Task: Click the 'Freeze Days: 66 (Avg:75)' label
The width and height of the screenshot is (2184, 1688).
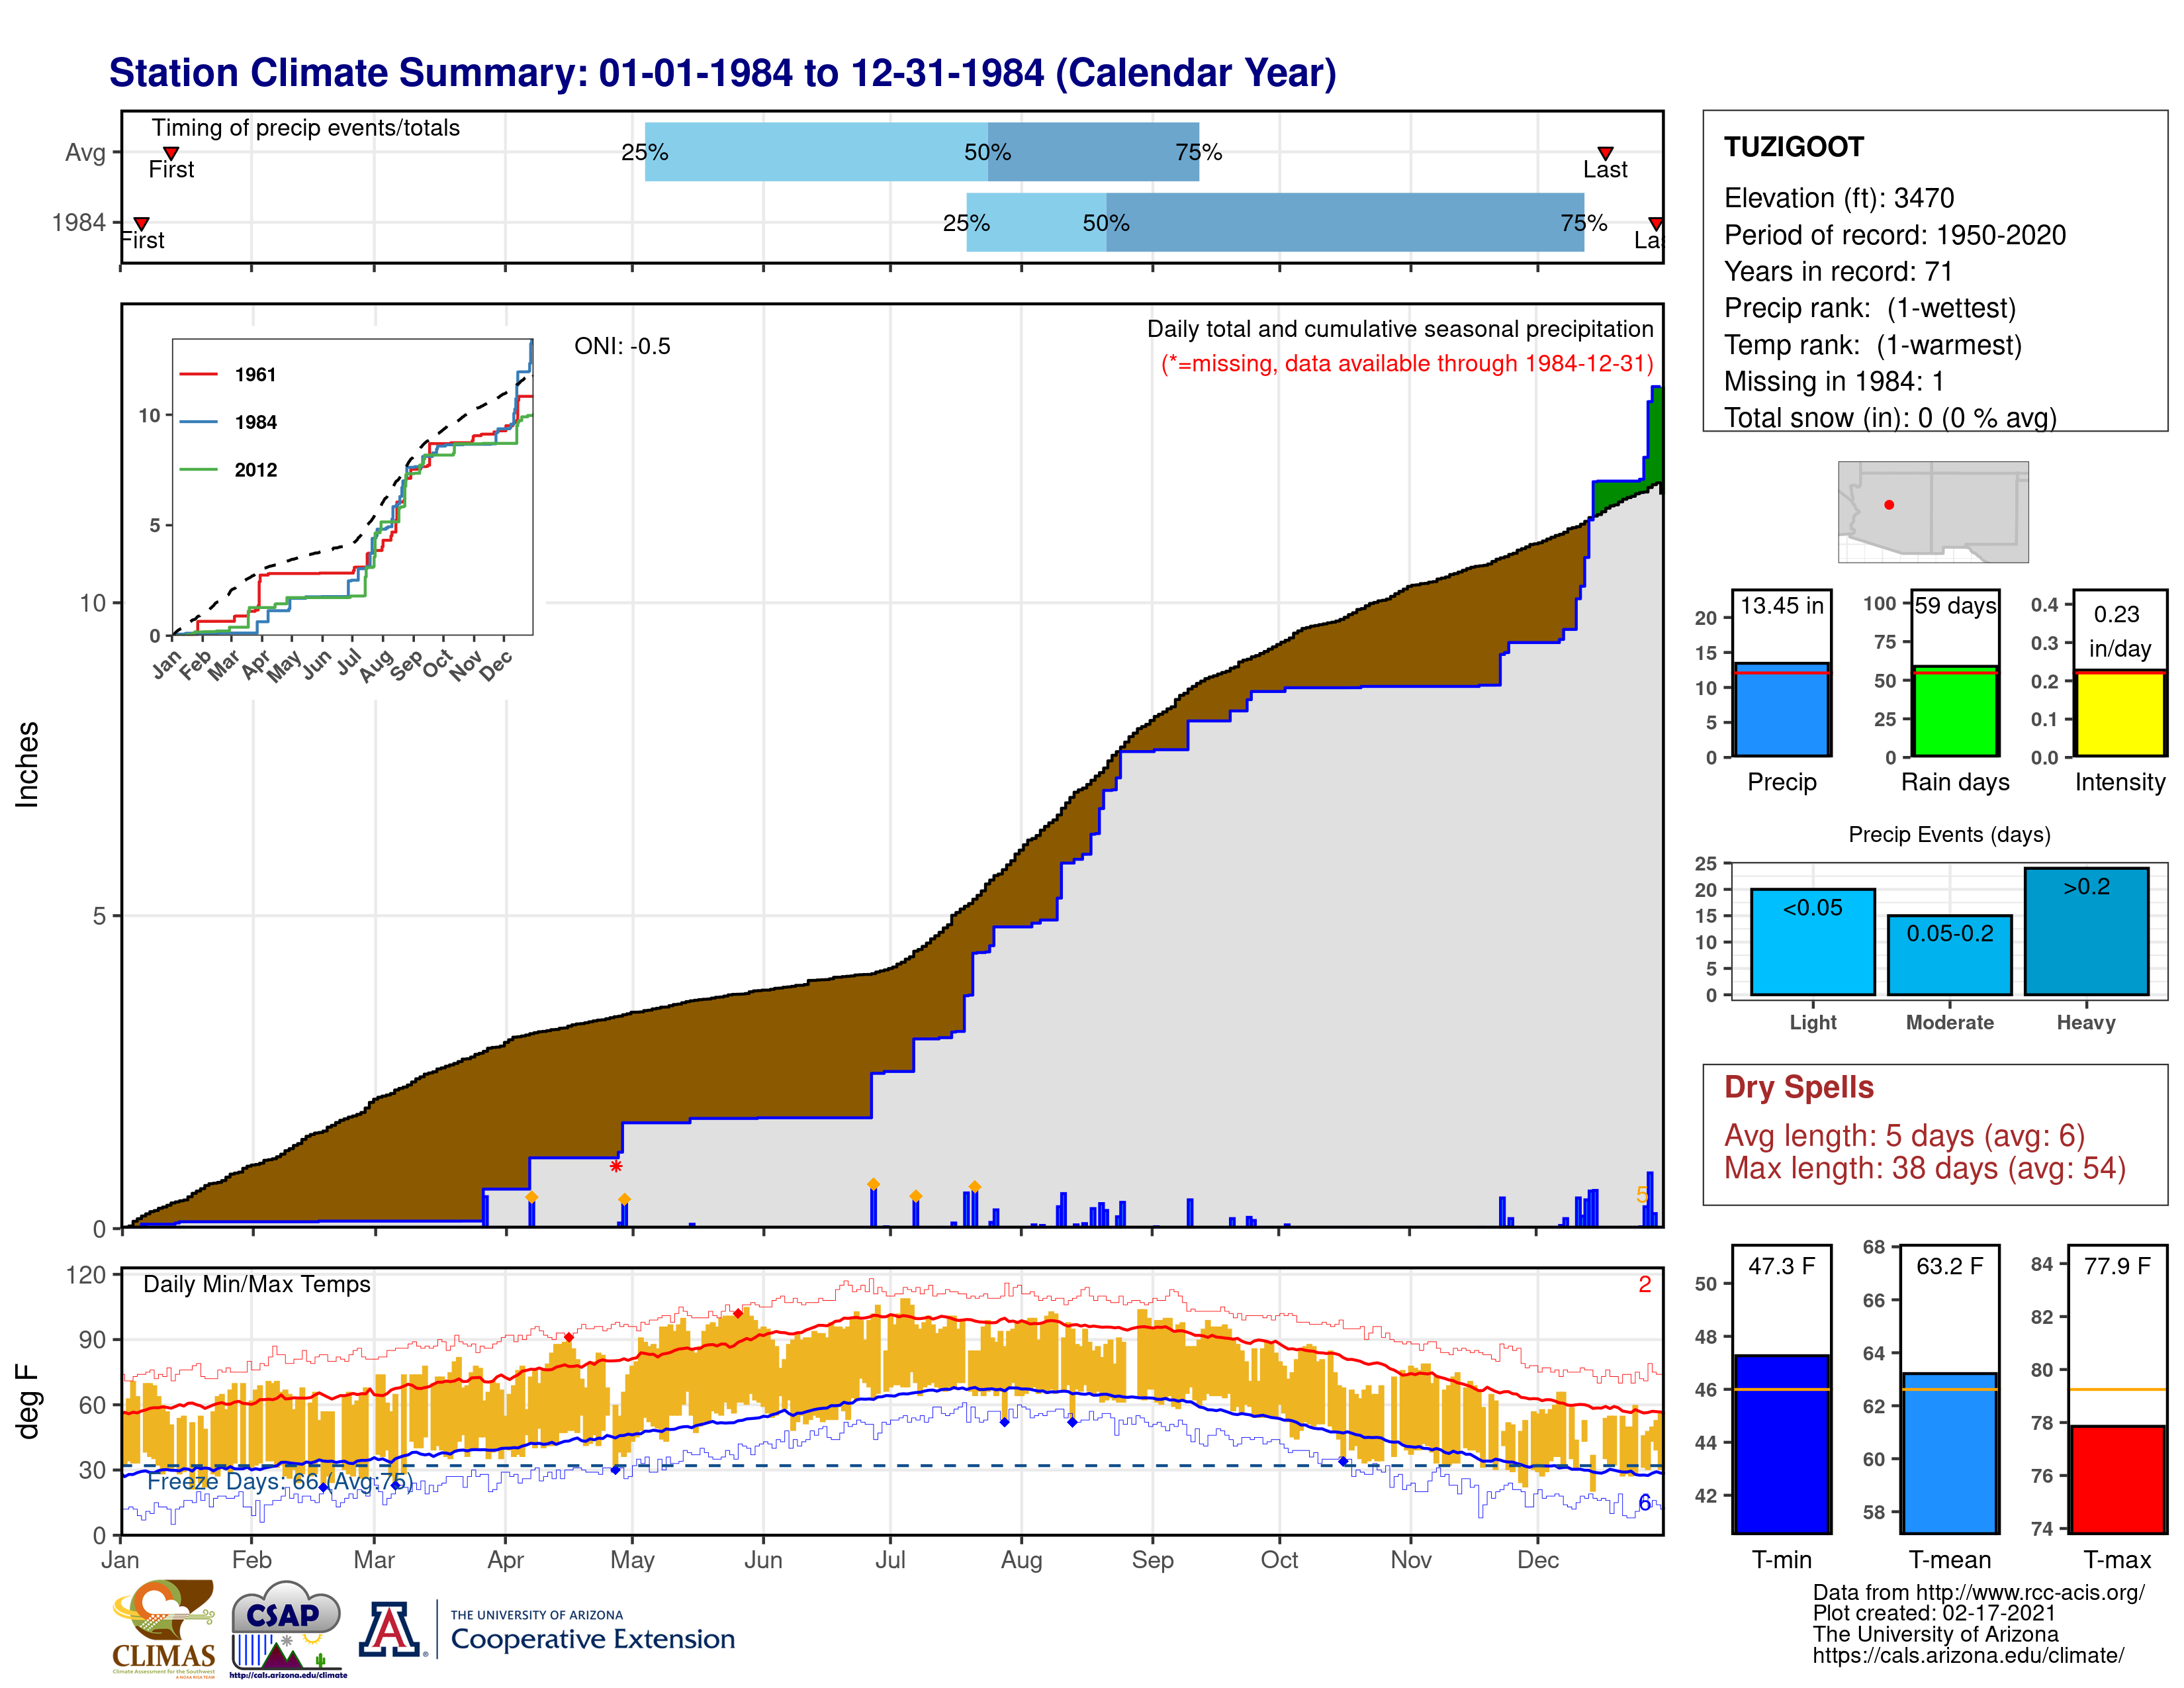Action: pos(280,1481)
